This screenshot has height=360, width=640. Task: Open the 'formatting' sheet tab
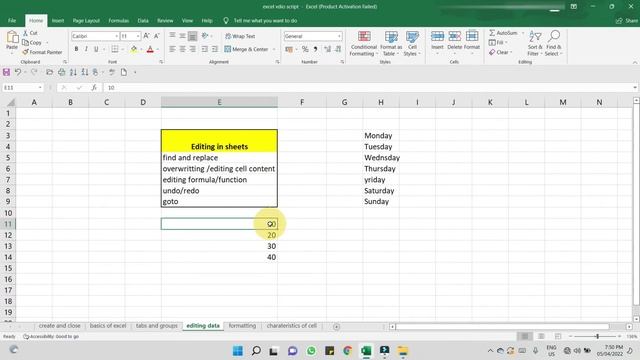tap(242, 326)
